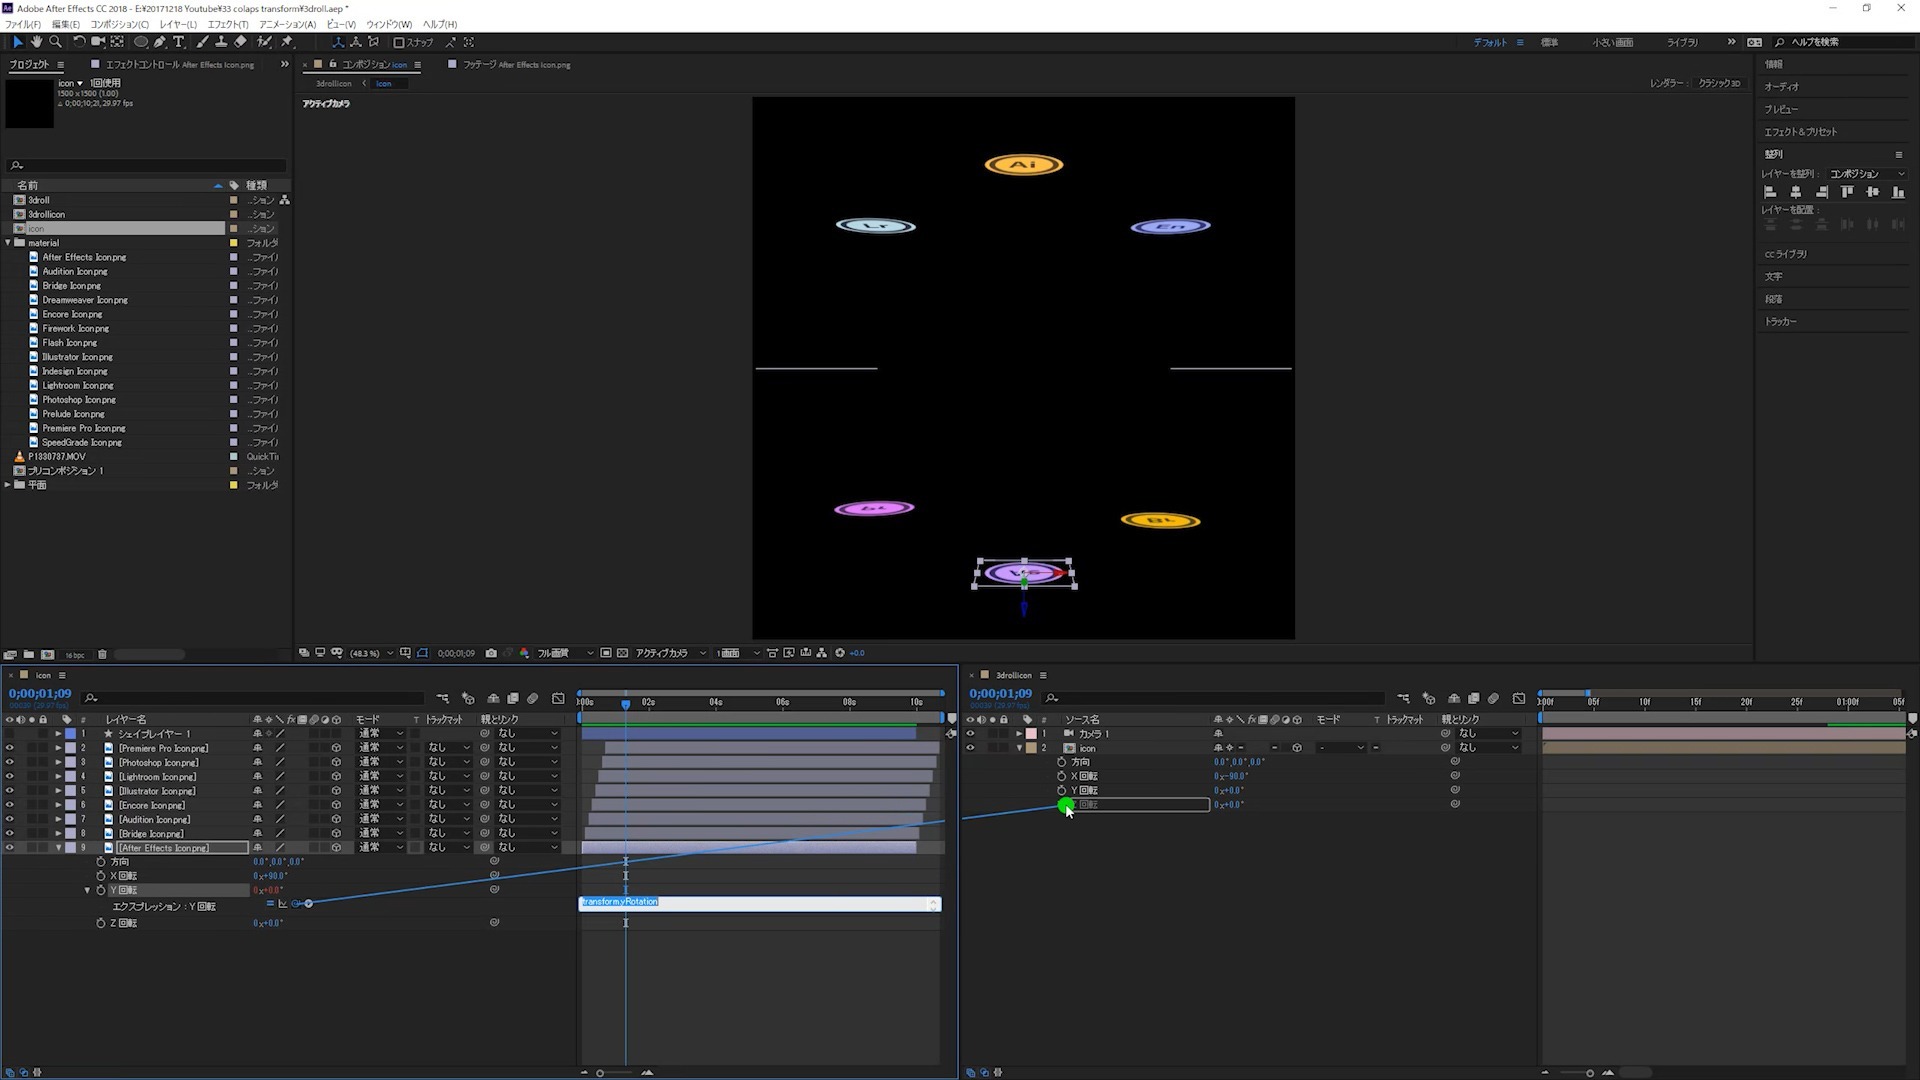1920x1080 pixels.
Task: Click 3drollicon in composition breadcrumb
Action: 334,84
